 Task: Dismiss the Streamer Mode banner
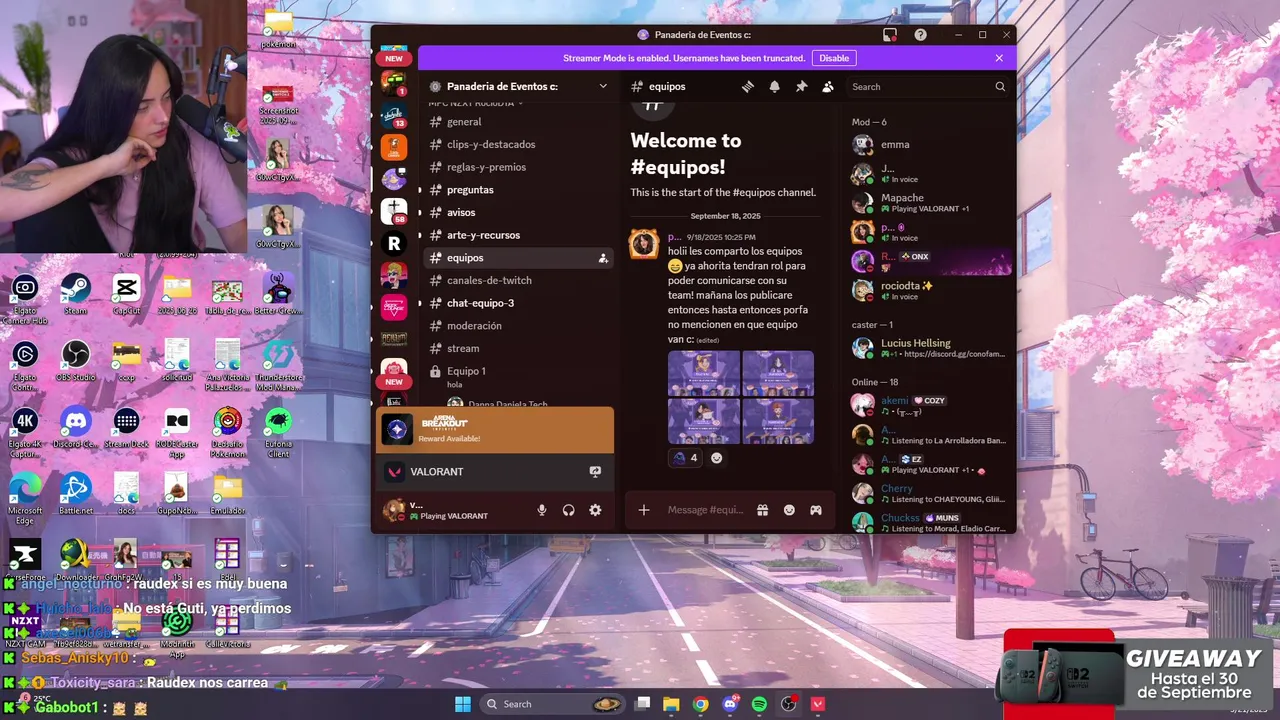(x=999, y=58)
